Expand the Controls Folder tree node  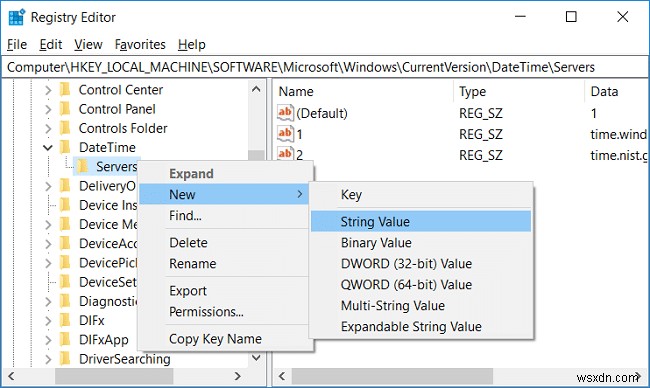tap(48, 129)
